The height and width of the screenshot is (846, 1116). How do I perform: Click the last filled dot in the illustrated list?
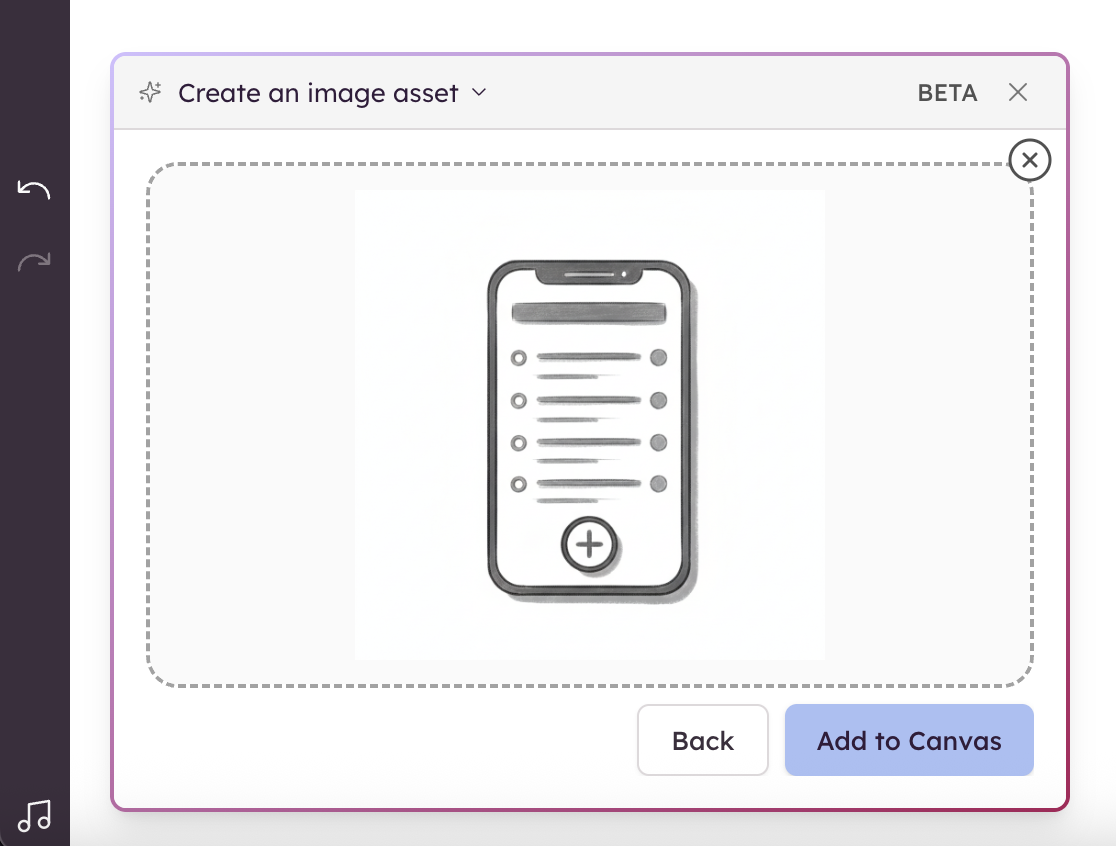pyautogui.click(x=658, y=484)
